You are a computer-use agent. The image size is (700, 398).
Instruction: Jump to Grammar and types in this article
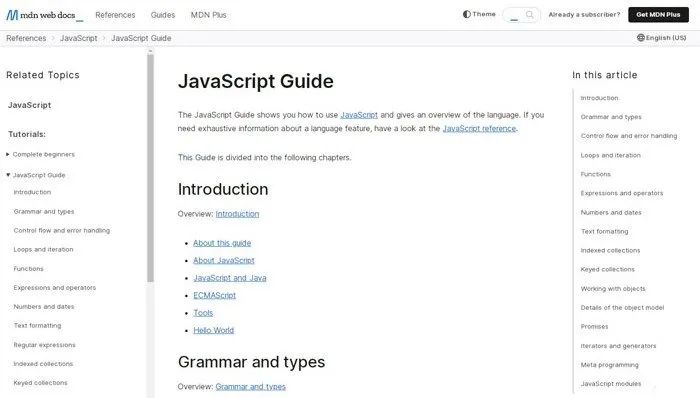(611, 117)
